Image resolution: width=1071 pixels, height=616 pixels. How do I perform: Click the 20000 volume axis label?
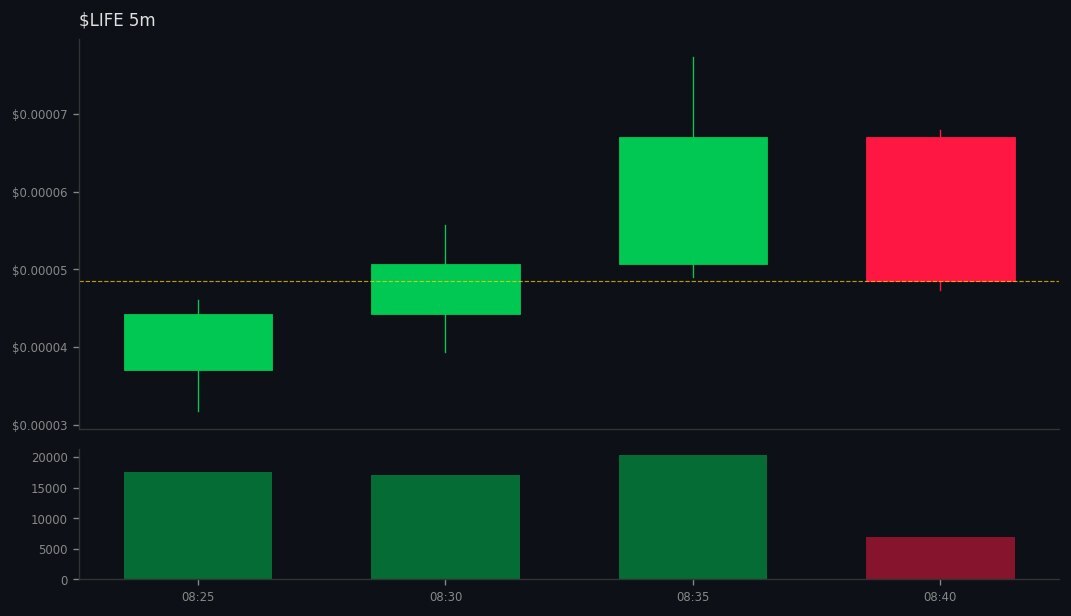[x=48, y=457]
